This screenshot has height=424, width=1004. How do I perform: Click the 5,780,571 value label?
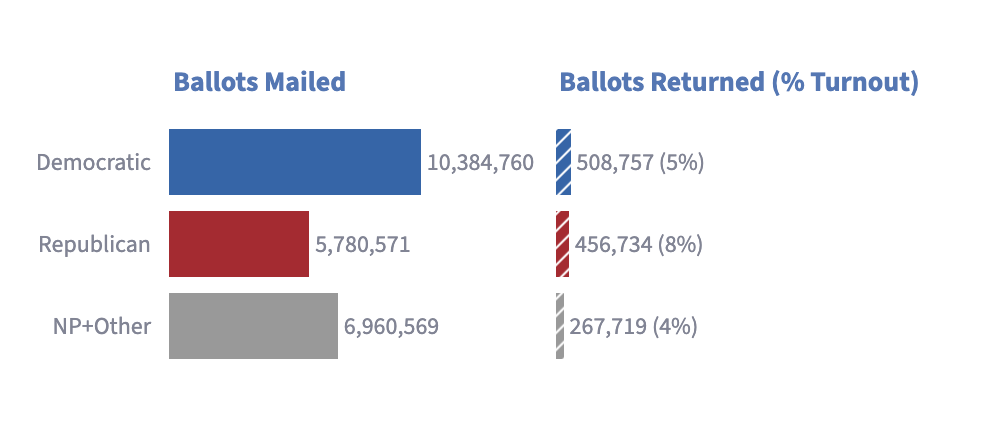362,245
